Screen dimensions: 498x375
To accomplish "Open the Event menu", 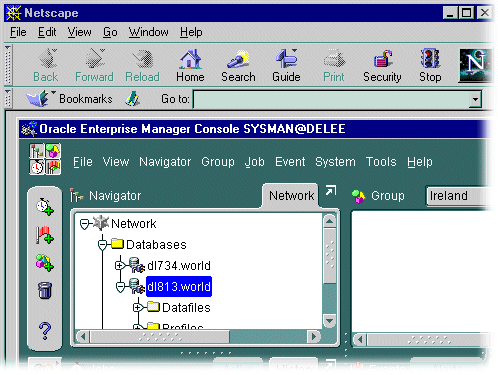I will [x=290, y=162].
